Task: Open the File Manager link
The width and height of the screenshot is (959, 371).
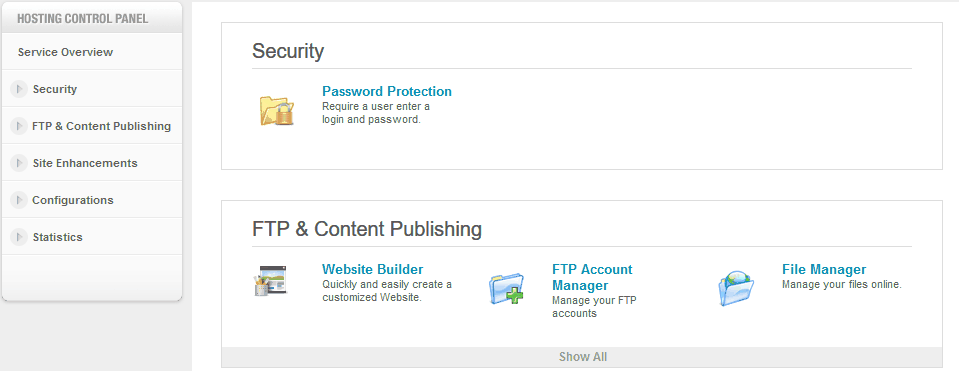Action: click(824, 269)
